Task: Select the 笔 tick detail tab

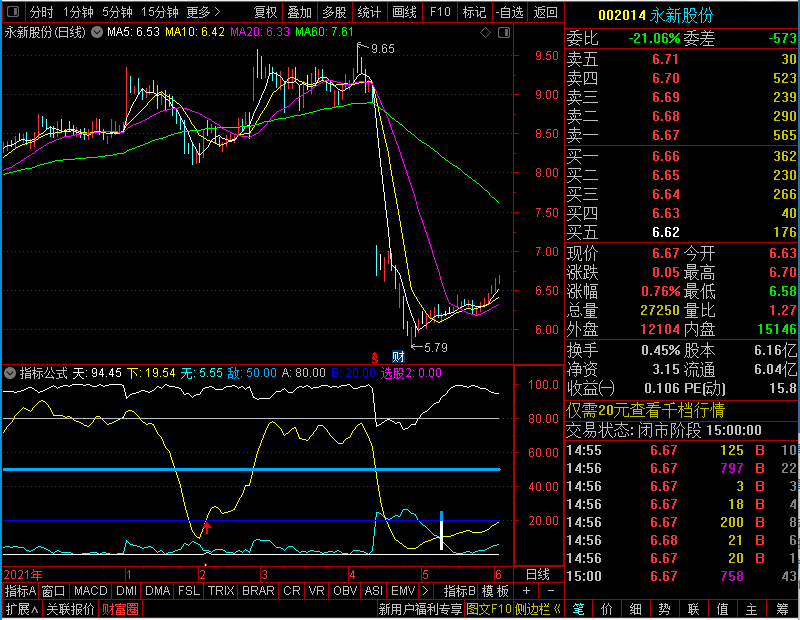Action: [x=578, y=609]
